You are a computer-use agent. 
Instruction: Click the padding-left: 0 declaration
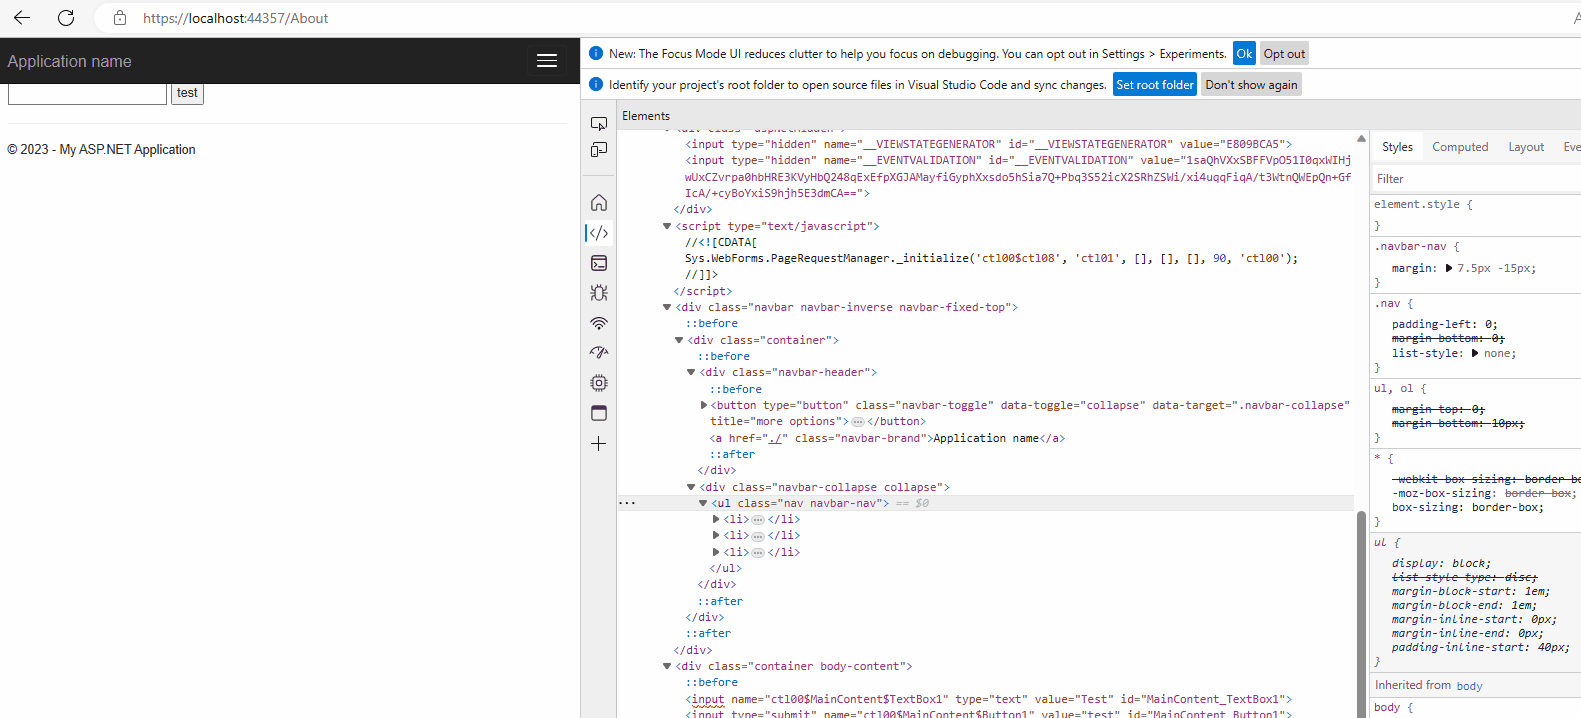(1444, 324)
